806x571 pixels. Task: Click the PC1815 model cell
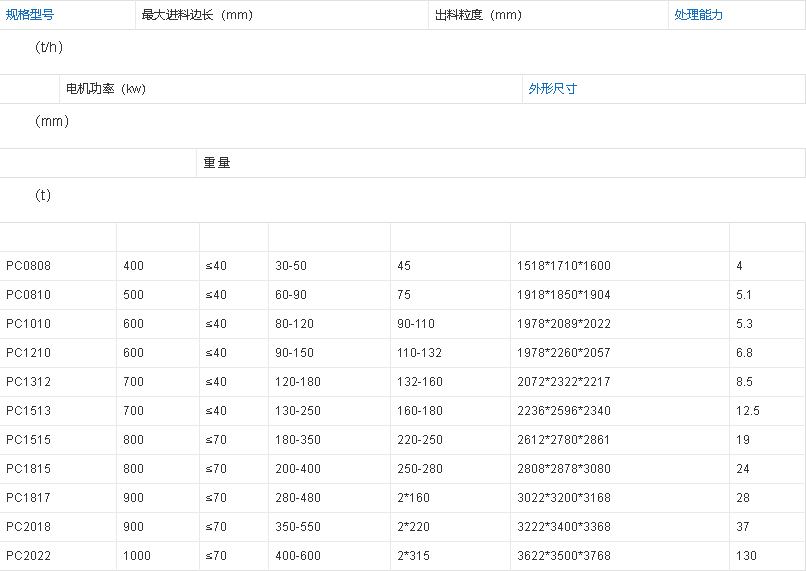[28, 469]
